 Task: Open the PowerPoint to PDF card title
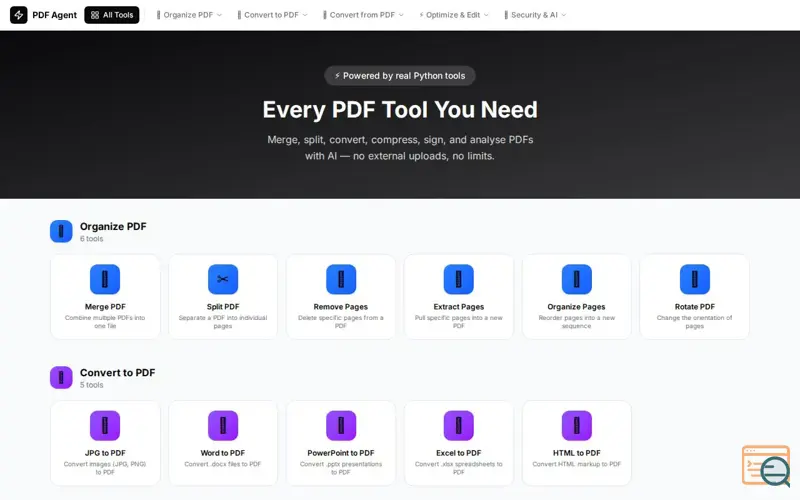pyautogui.click(x=341, y=453)
